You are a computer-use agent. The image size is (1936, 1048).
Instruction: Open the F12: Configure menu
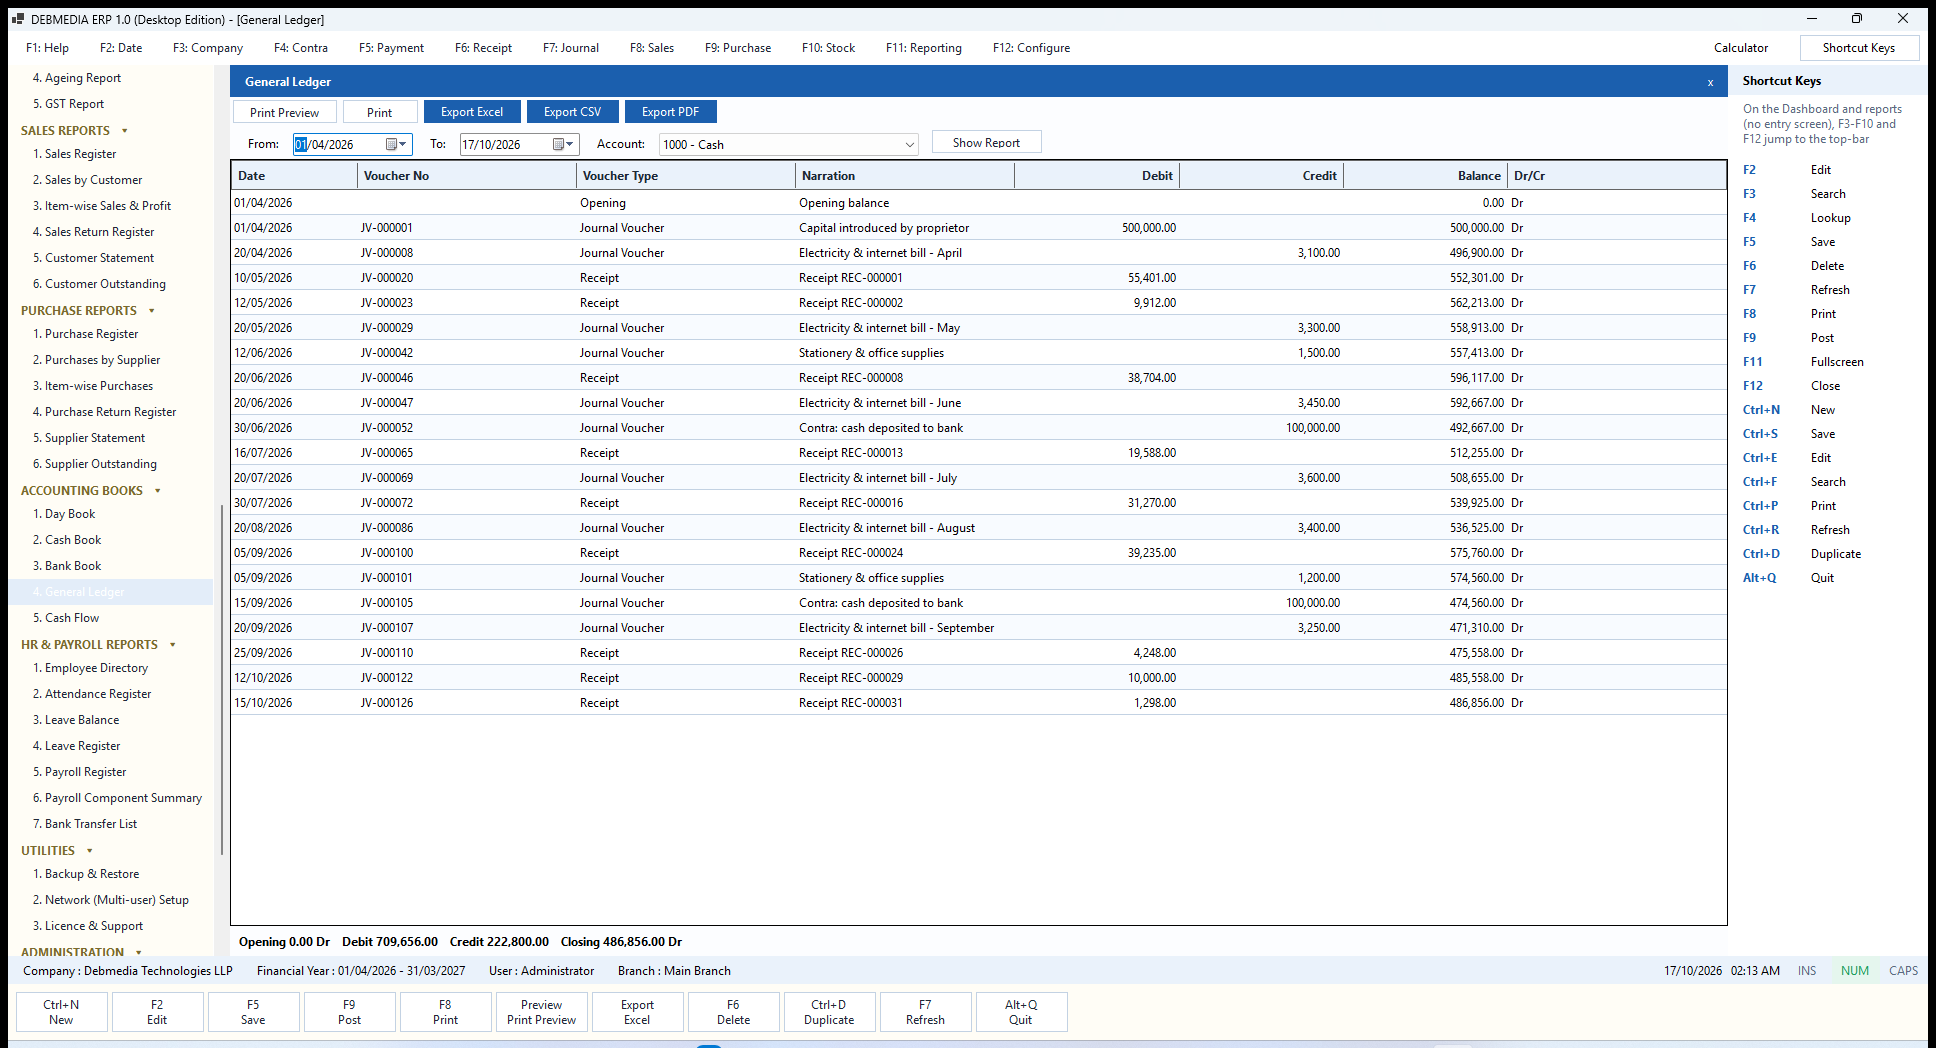point(1031,48)
